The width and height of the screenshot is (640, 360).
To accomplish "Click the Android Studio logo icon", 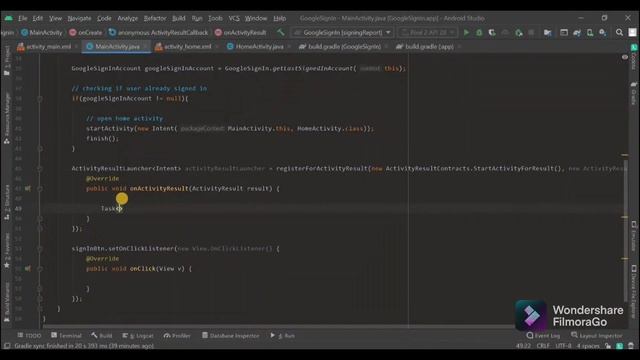I will [x=8, y=18].
